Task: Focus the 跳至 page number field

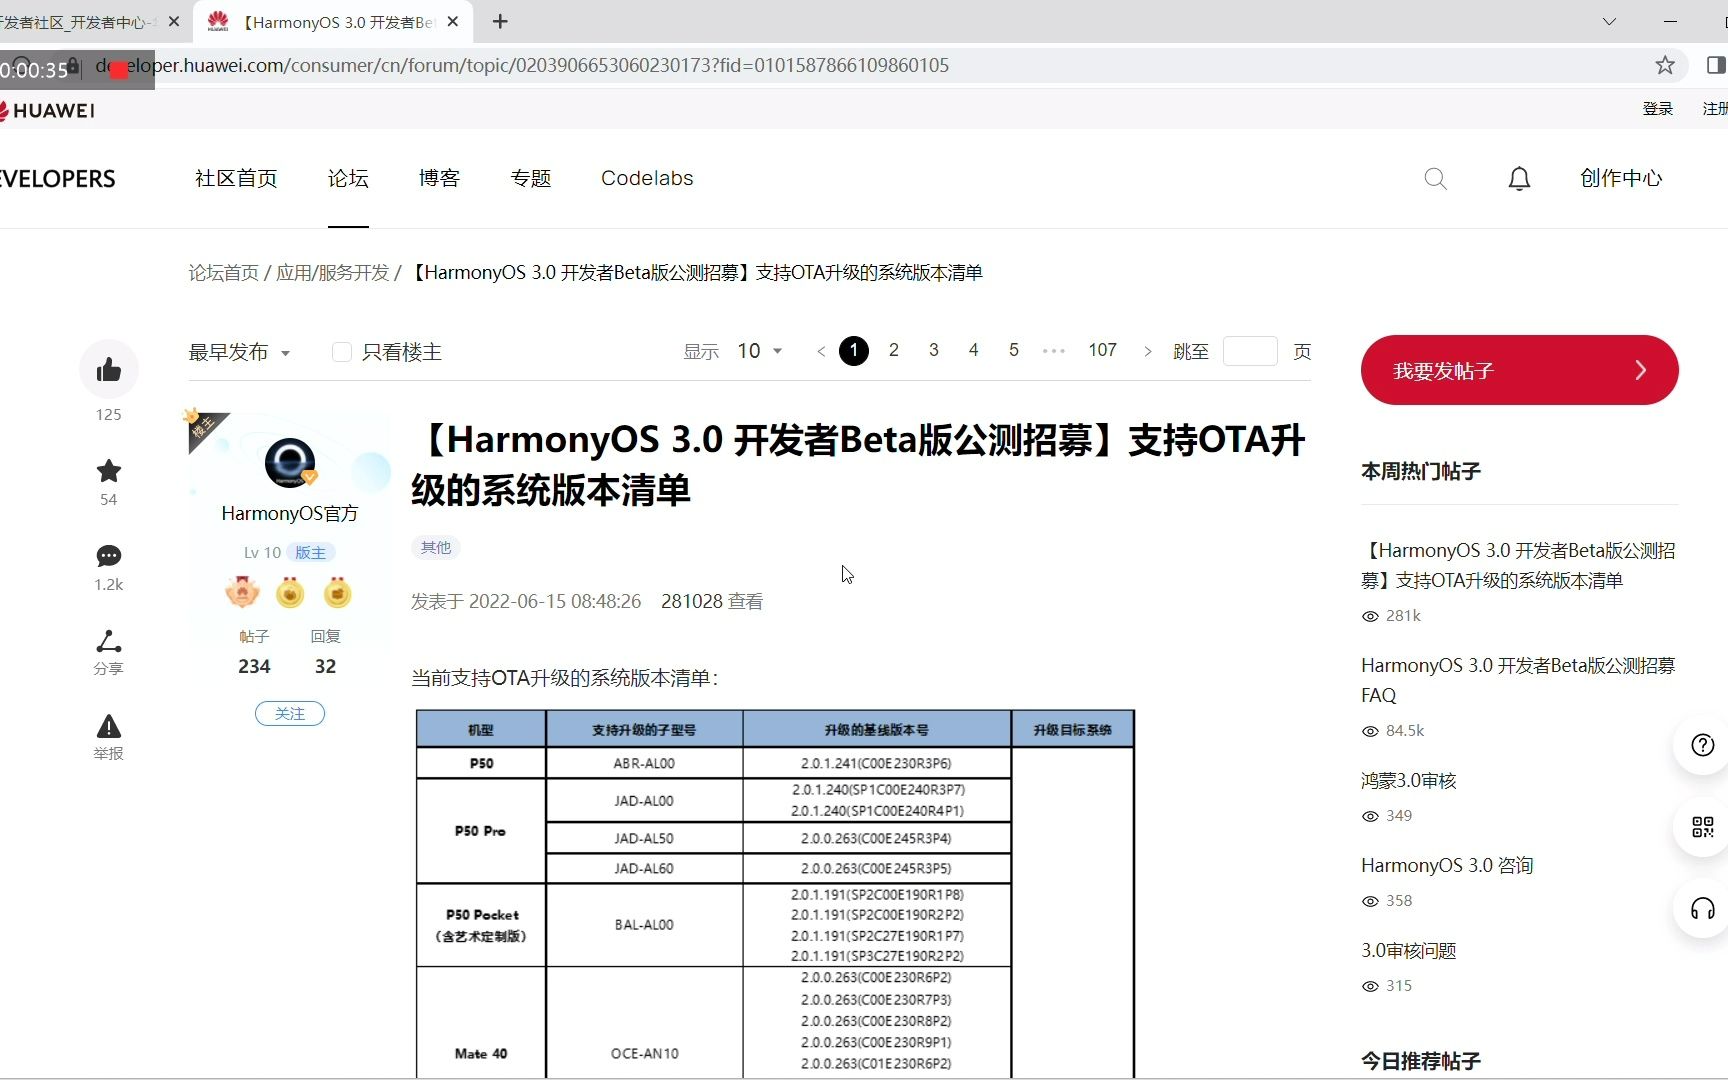Action: (1250, 351)
